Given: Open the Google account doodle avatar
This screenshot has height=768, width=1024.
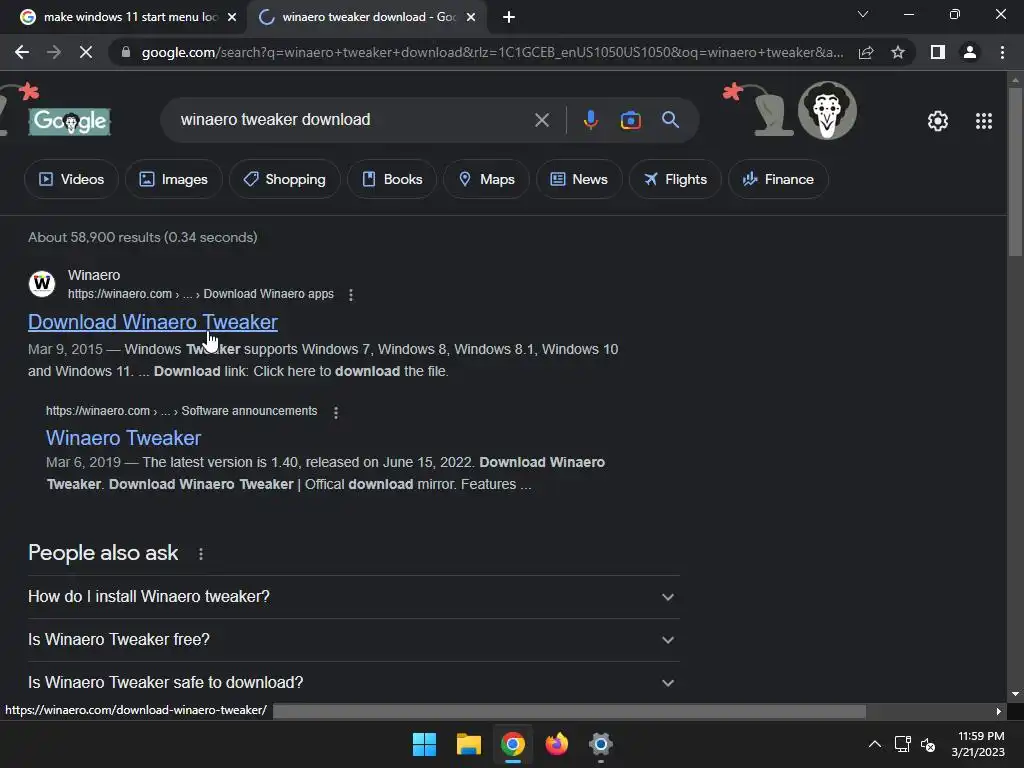Looking at the screenshot, I should click(827, 110).
